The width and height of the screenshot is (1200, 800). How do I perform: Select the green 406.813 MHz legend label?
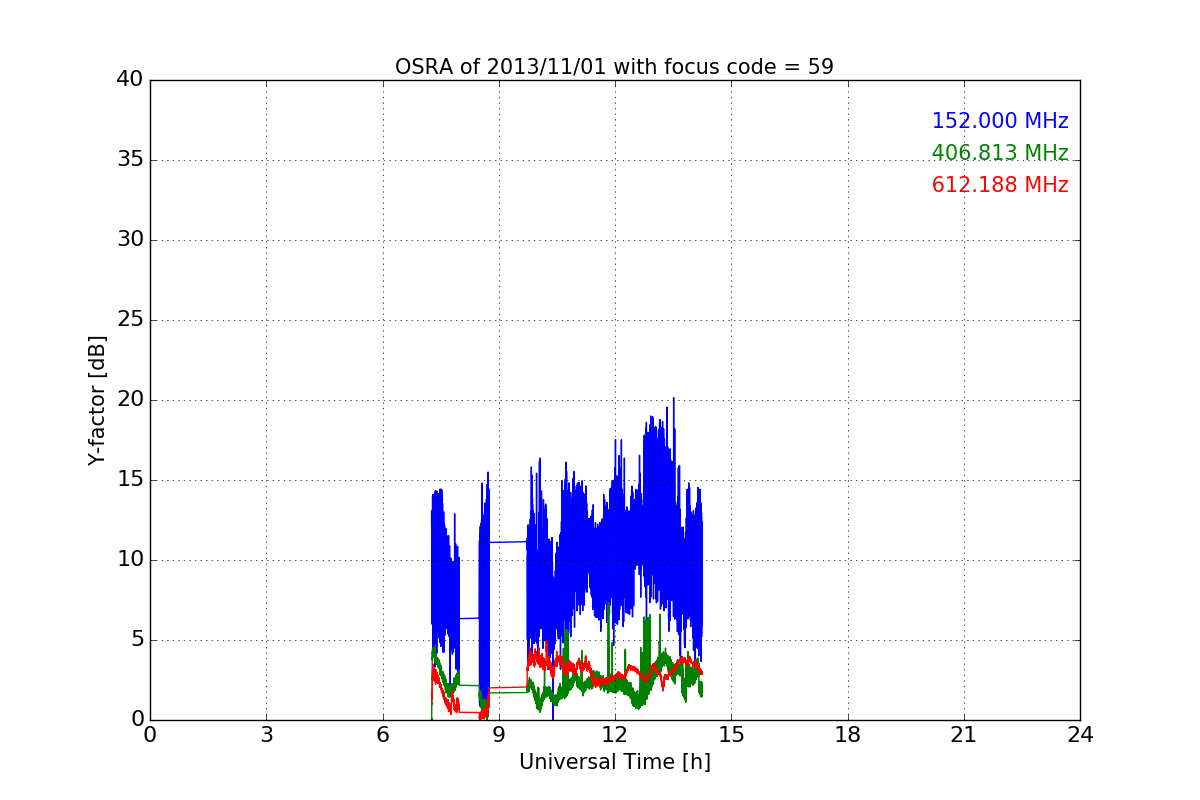click(1000, 153)
